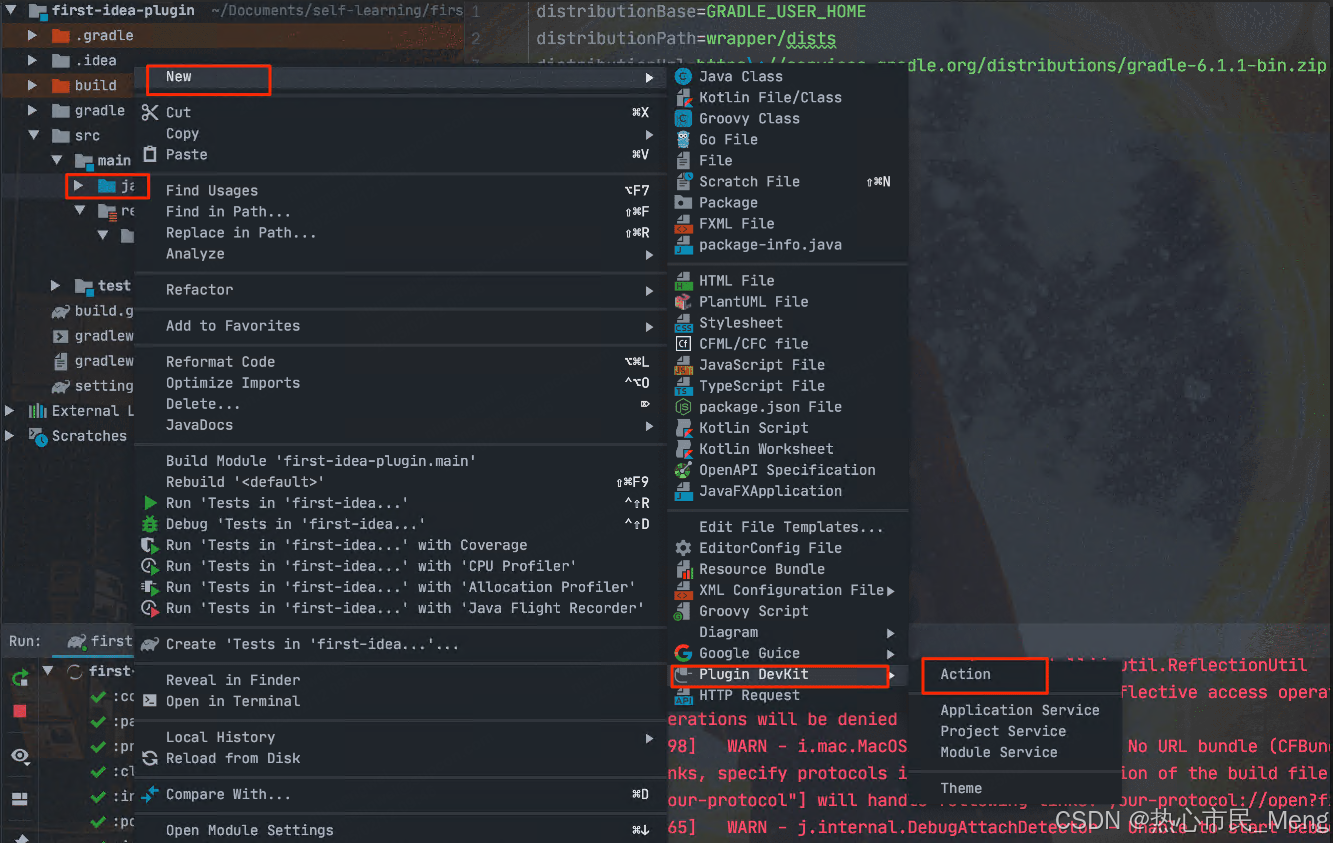The image size is (1333, 843).
Task: Select Application Service submenu entry
Action: [x=1014, y=710]
